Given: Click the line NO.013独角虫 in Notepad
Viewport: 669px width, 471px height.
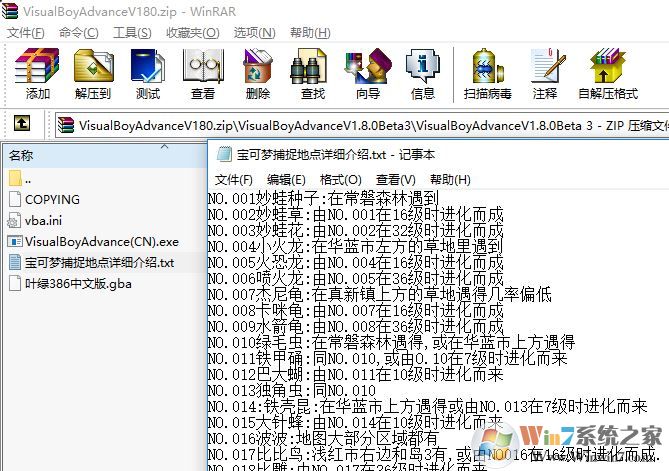Looking at the screenshot, I should click(292, 390).
